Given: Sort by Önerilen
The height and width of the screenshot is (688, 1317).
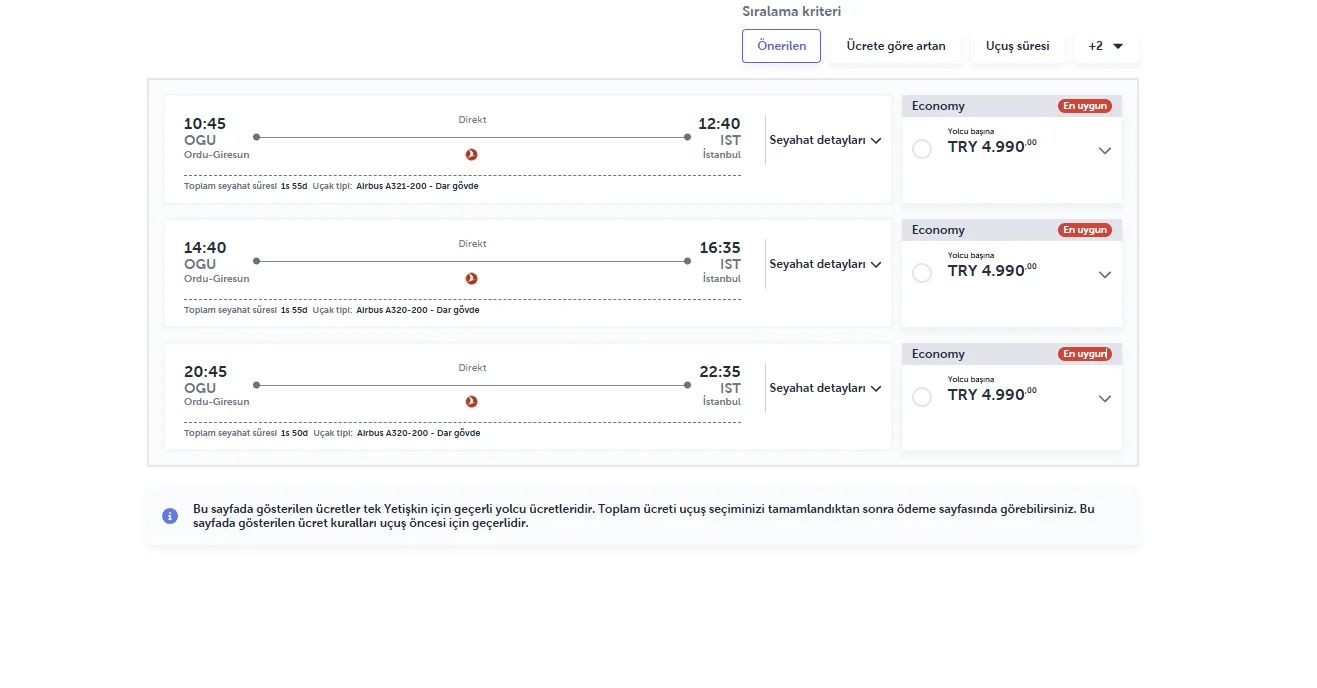Looking at the screenshot, I should [781, 46].
